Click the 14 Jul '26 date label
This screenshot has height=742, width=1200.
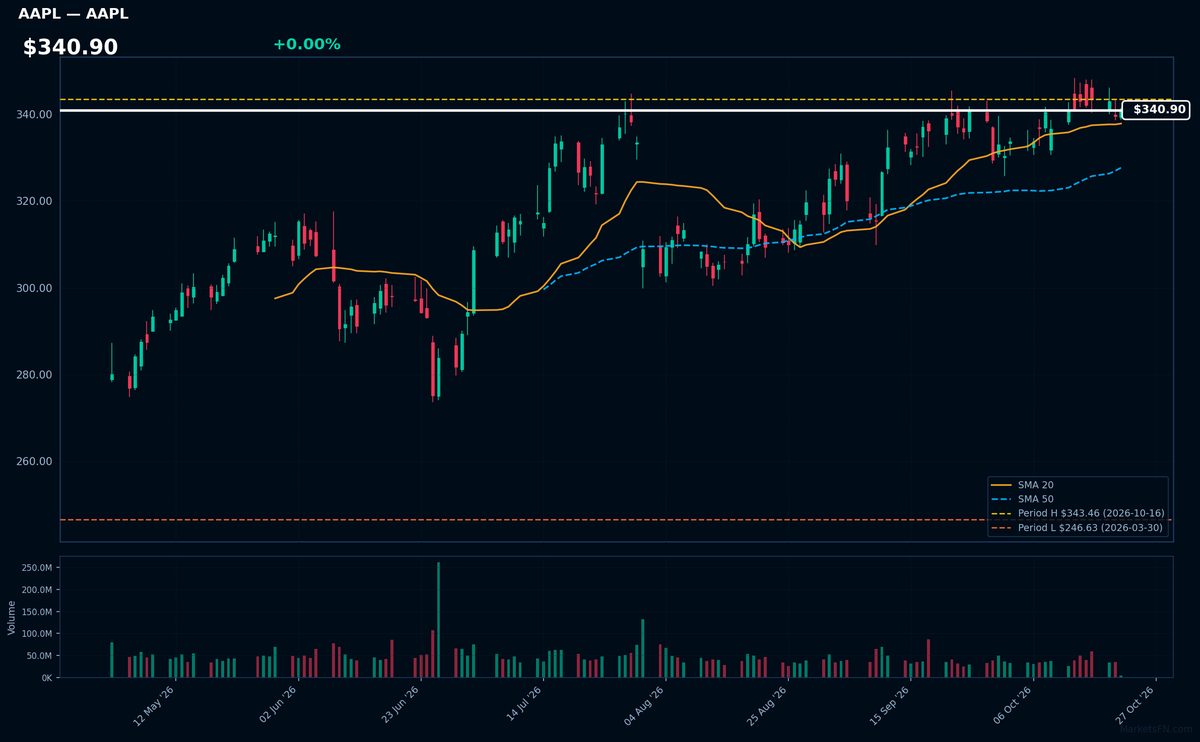(x=522, y=703)
